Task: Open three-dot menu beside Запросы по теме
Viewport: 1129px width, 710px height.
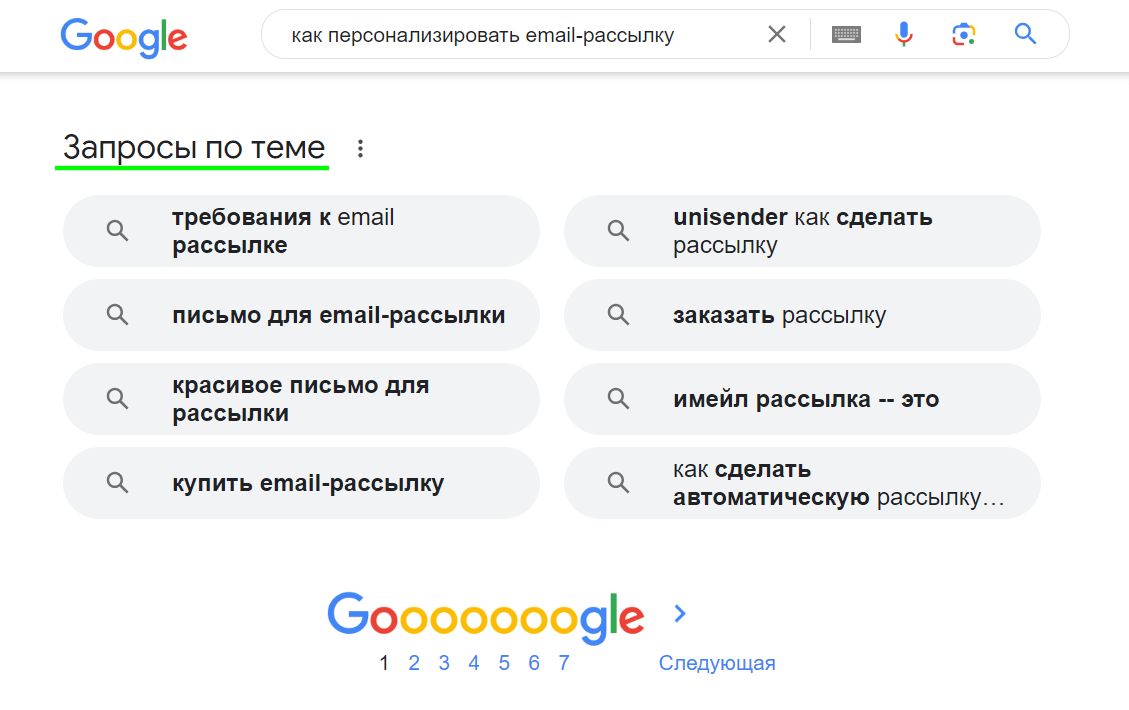Action: click(360, 148)
